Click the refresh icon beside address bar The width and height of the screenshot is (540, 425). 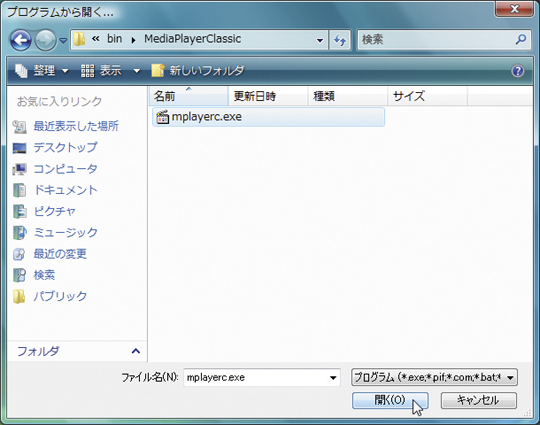tap(340, 40)
